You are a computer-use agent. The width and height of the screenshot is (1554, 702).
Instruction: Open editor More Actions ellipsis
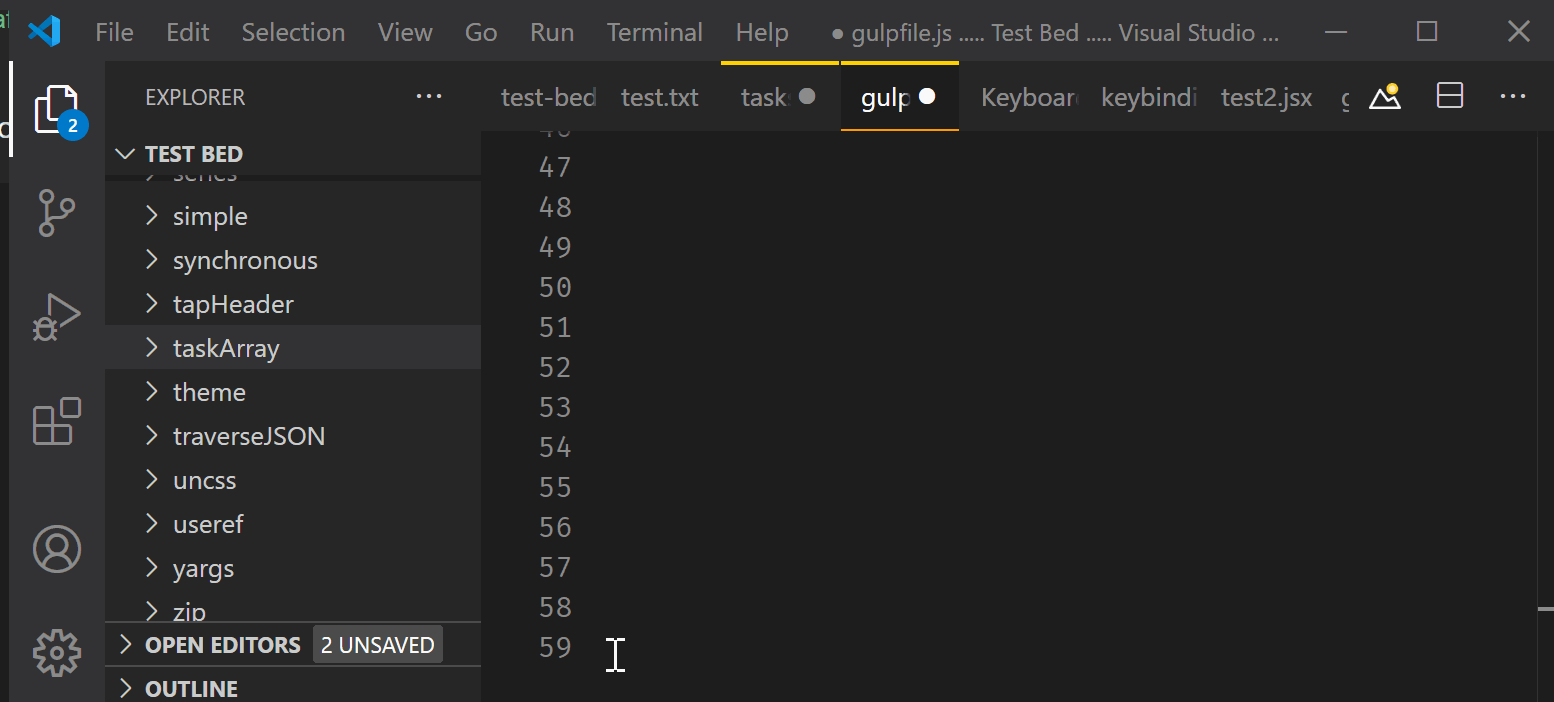point(1513,96)
